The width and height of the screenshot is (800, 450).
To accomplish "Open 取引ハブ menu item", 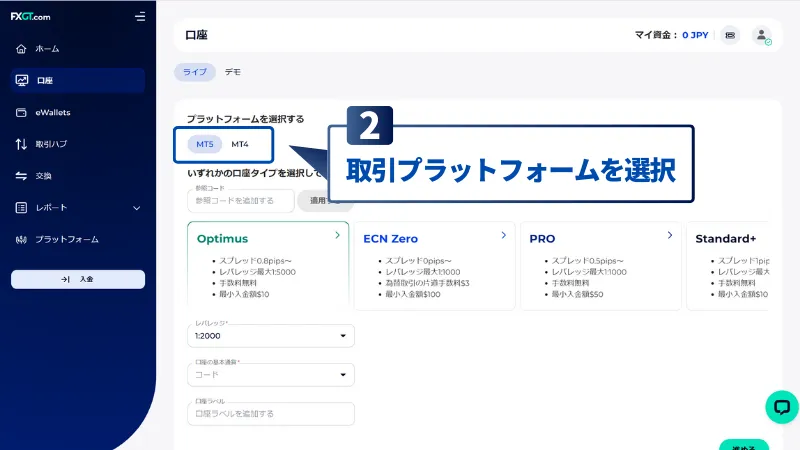I will tap(51, 144).
